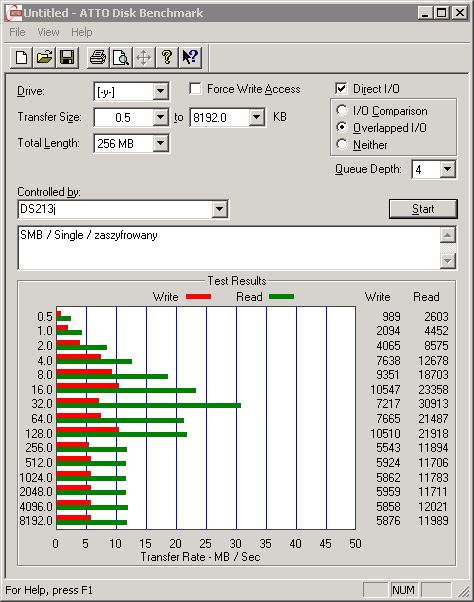The image size is (474, 602).
Task: Expand the Drive dropdown list
Action: point(160,91)
